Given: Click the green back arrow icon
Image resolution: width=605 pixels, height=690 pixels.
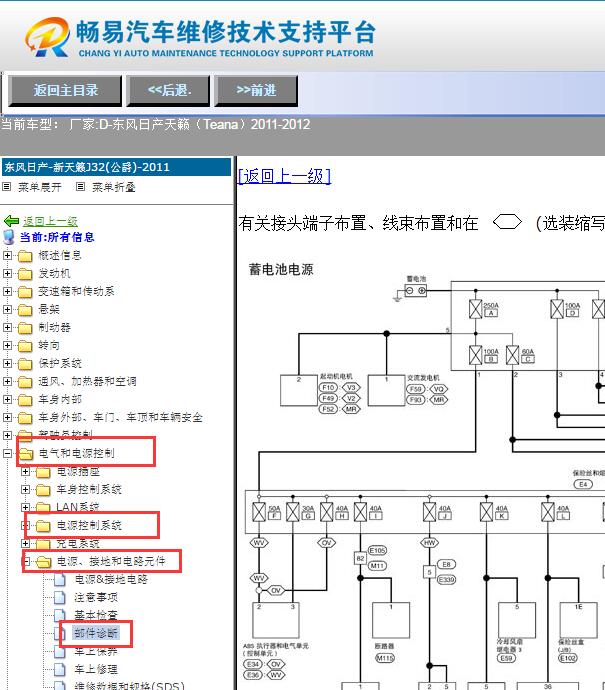Looking at the screenshot, I should (11, 221).
